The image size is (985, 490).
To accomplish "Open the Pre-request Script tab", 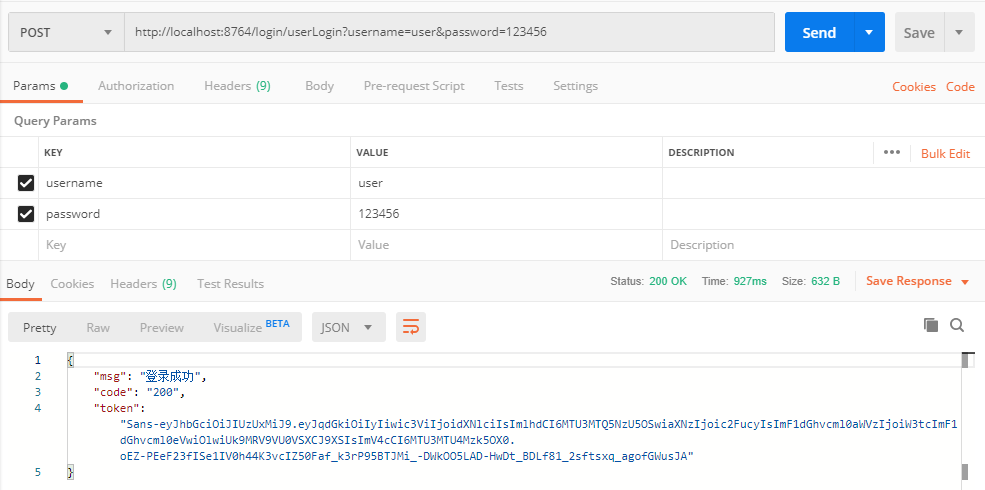I will tap(414, 86).
